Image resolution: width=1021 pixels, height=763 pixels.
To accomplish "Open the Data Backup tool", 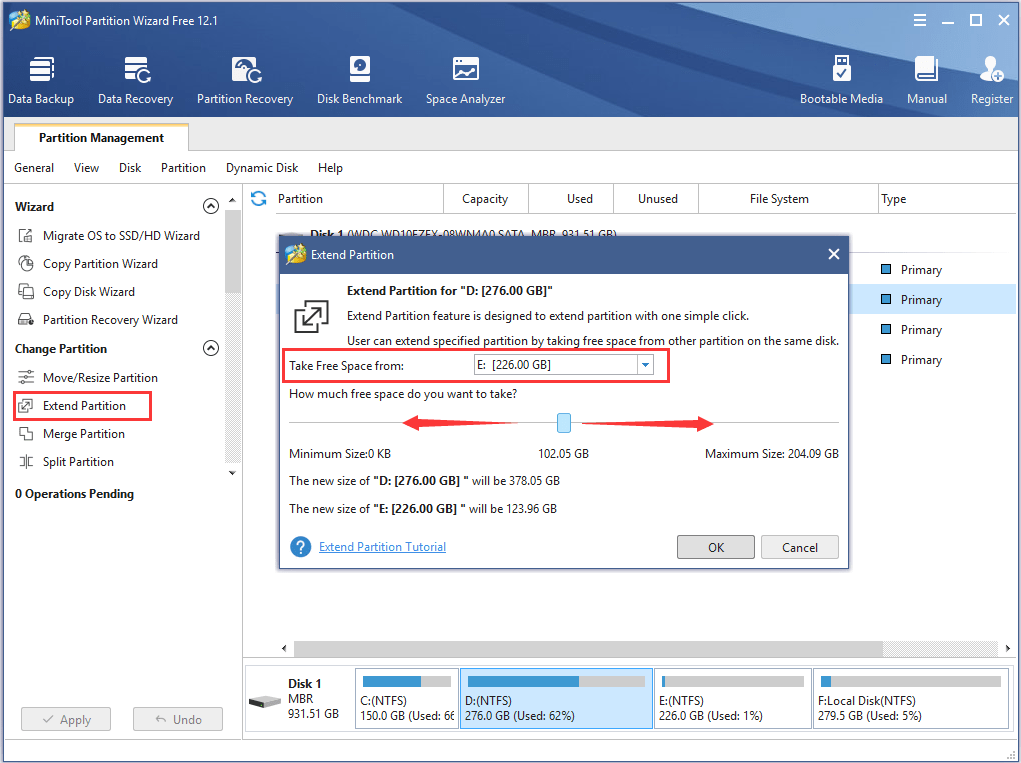I will point(41,81).
